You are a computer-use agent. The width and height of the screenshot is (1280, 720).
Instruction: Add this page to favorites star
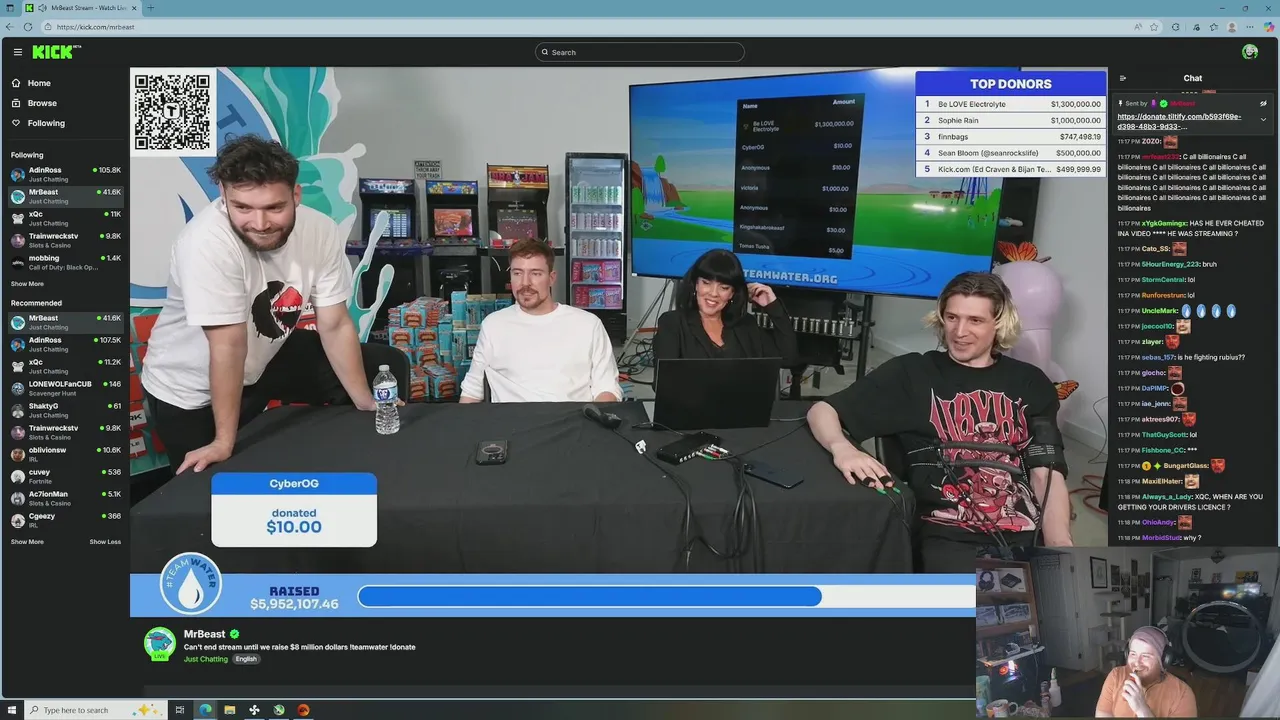[x=1154, y=27]
